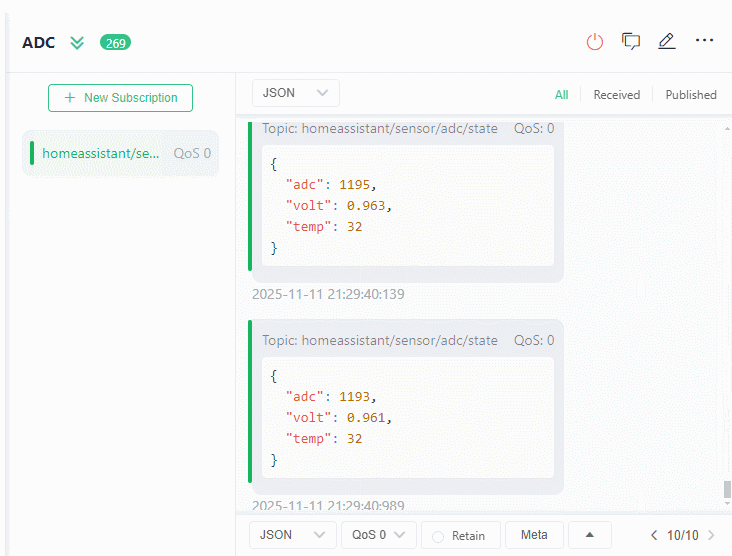Click the Meta button
The height and width of the screenshot is (556, 732).
534,535
